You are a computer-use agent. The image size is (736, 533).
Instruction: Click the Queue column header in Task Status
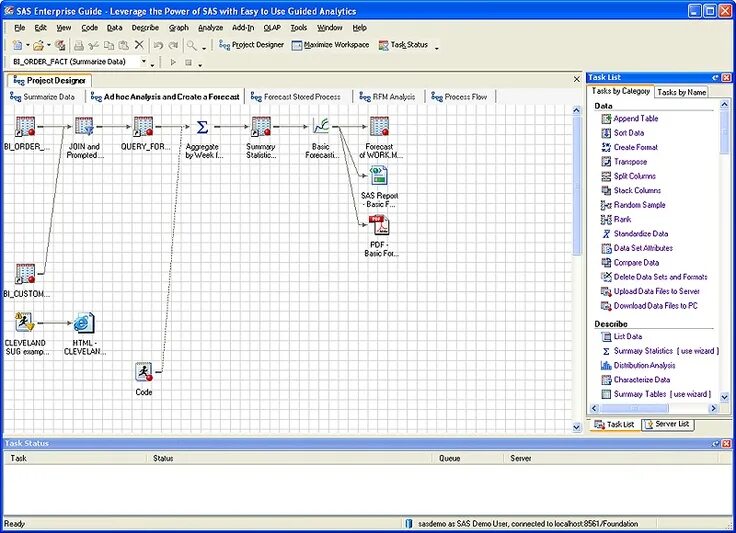pos(468,458)
